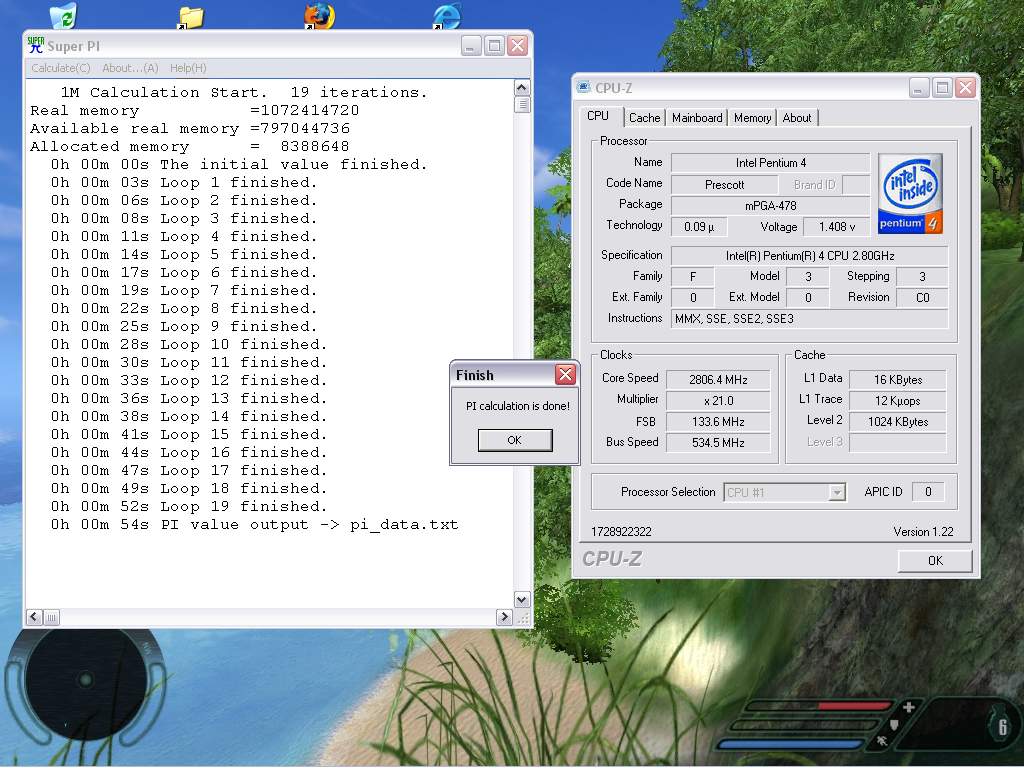Click the line 'Available real memory =797044736'
The image size is (1024, 768).
[190, 129]
